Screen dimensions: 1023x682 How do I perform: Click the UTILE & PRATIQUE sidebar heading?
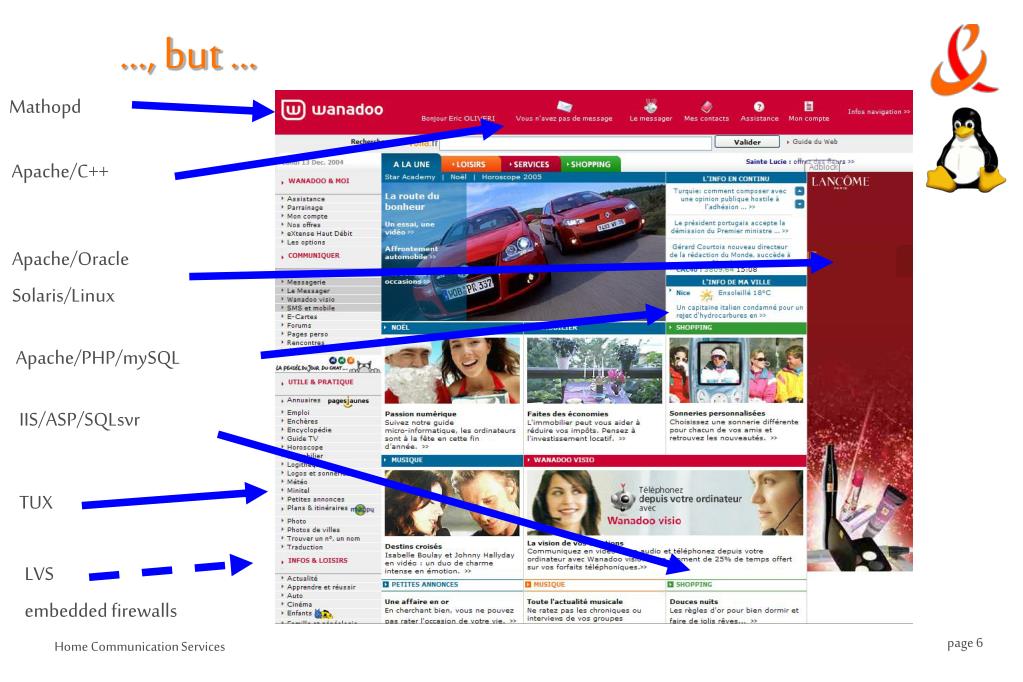click(x=320, y=382)
